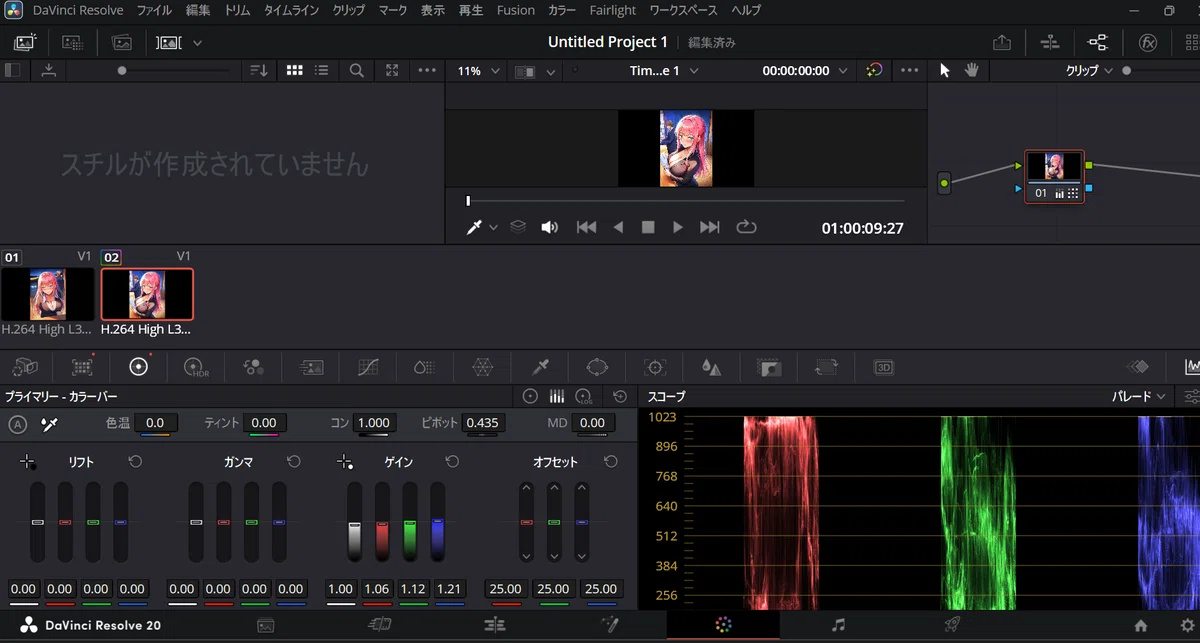Open the Curves palette icon
Viewport: 1200px width, 643px height.
click(x=368, y=367)
